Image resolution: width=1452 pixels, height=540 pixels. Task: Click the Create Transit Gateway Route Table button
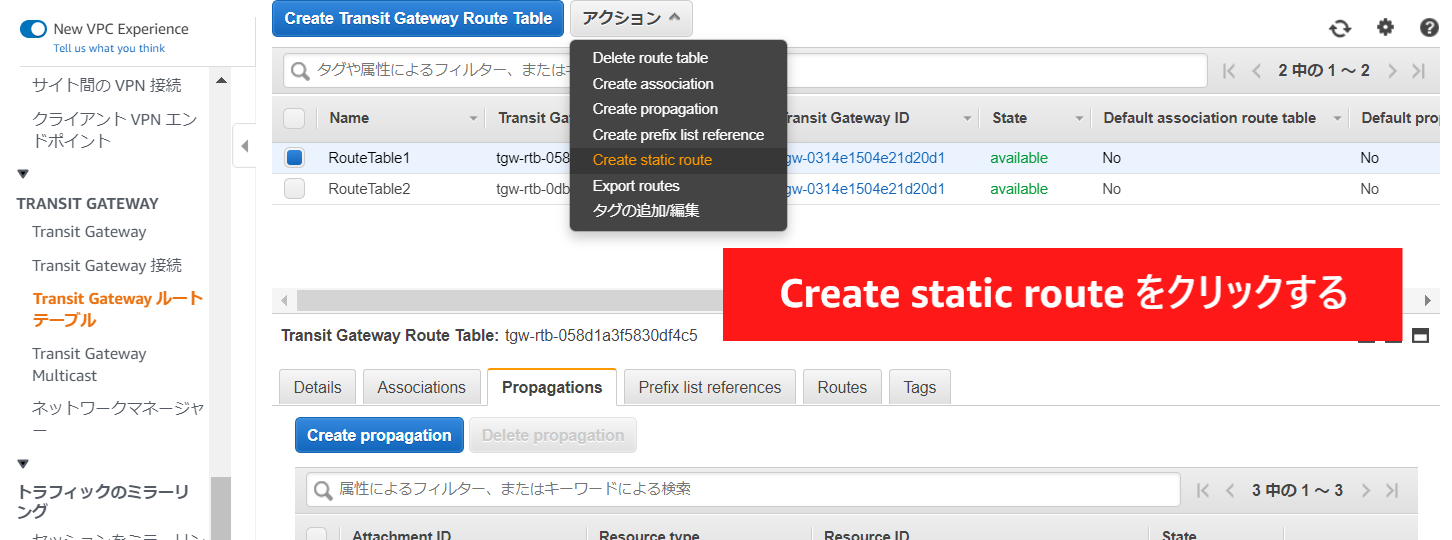coord(418,18)
